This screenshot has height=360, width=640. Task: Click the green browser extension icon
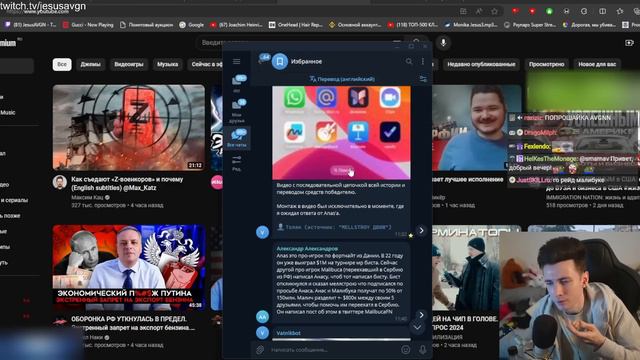549,11
